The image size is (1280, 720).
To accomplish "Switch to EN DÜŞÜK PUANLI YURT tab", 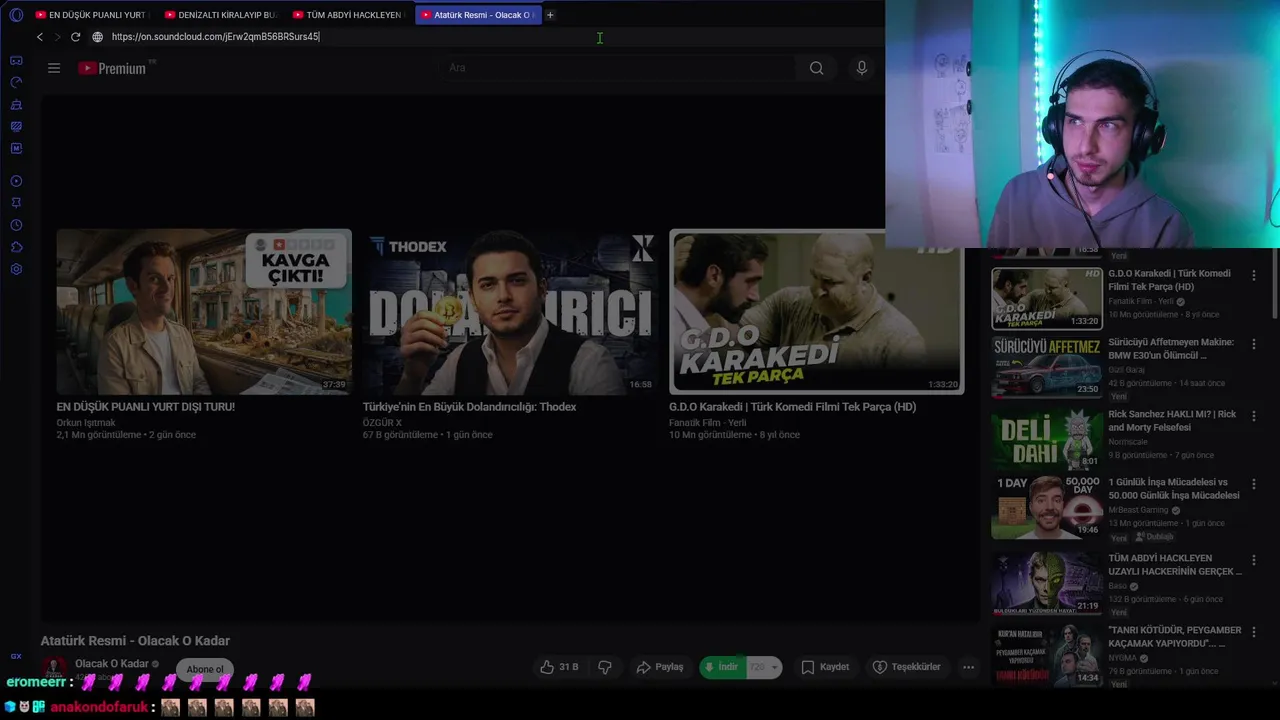I will [91, 15].
